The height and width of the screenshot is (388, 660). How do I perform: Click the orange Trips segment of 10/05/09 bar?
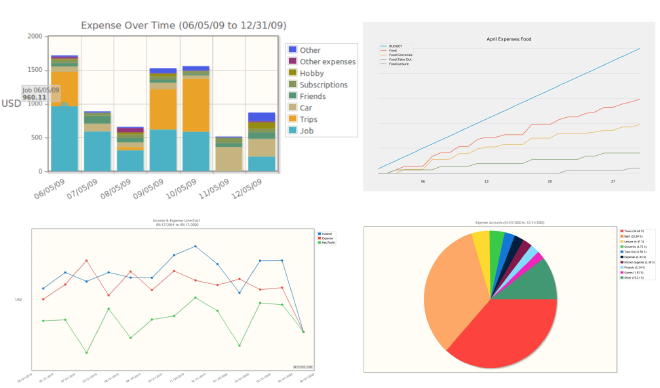click(196, 105)
